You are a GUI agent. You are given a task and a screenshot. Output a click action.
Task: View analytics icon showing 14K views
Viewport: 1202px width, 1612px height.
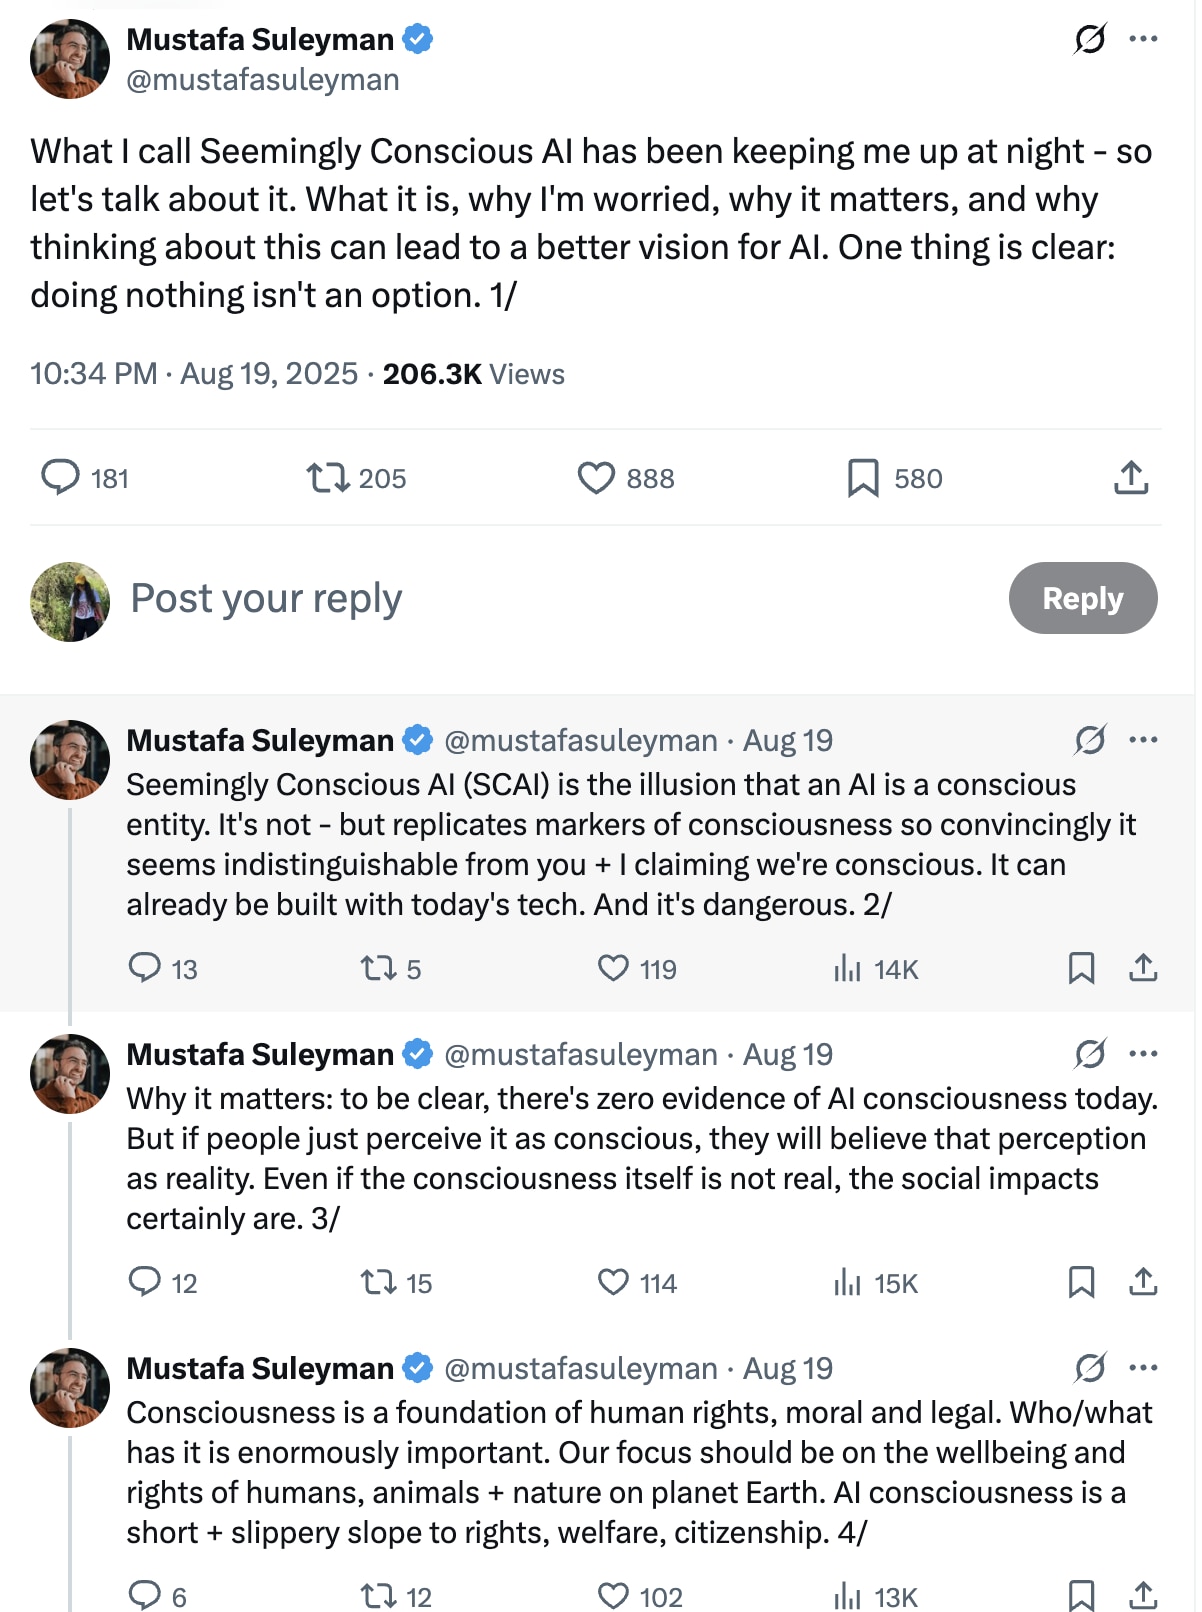coord(847,968)
